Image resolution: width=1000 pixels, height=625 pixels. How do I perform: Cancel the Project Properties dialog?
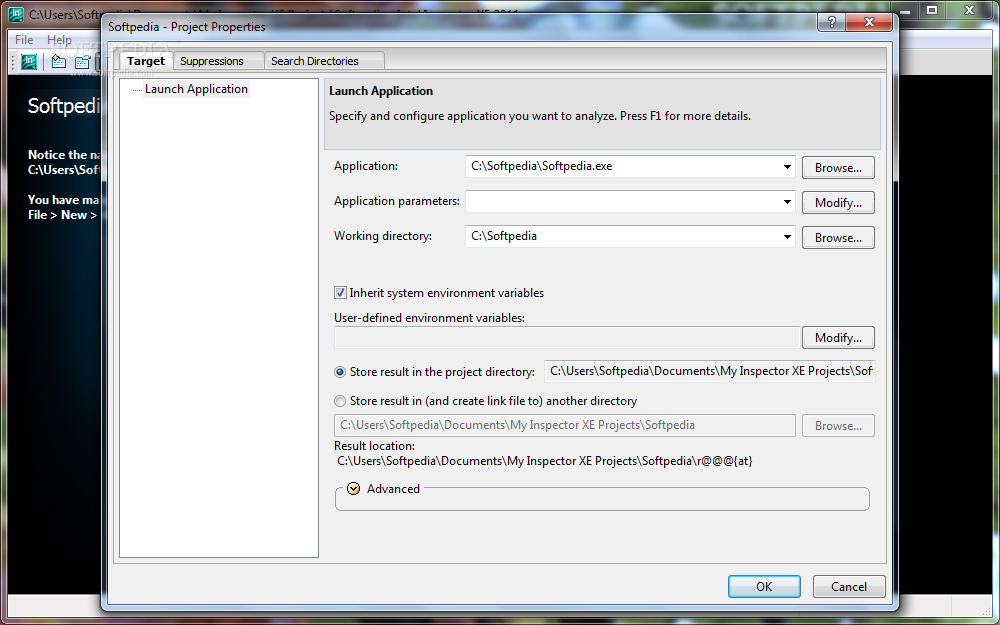point(849,587)
